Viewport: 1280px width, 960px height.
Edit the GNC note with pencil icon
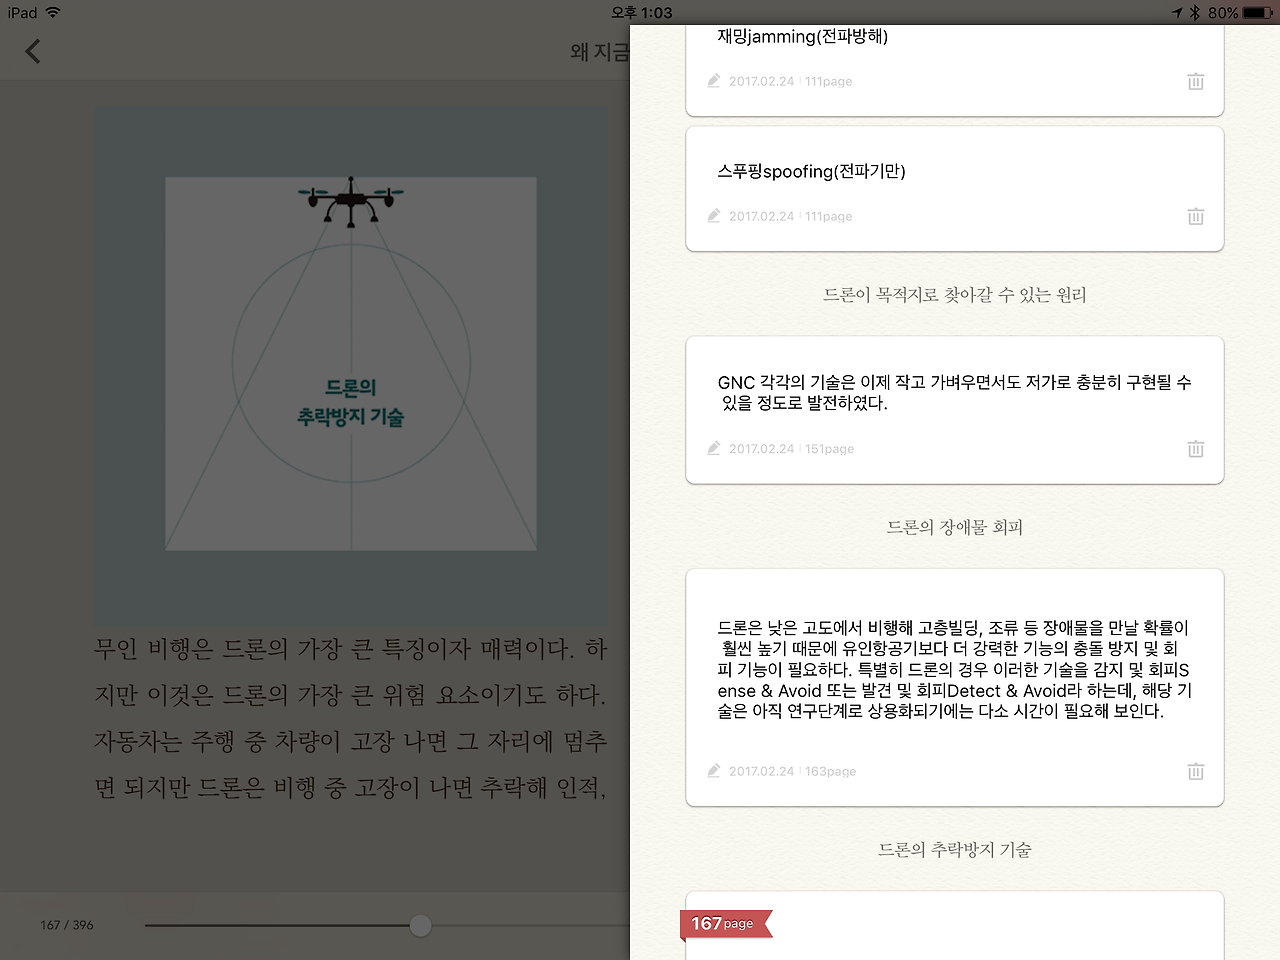point(714,449)
